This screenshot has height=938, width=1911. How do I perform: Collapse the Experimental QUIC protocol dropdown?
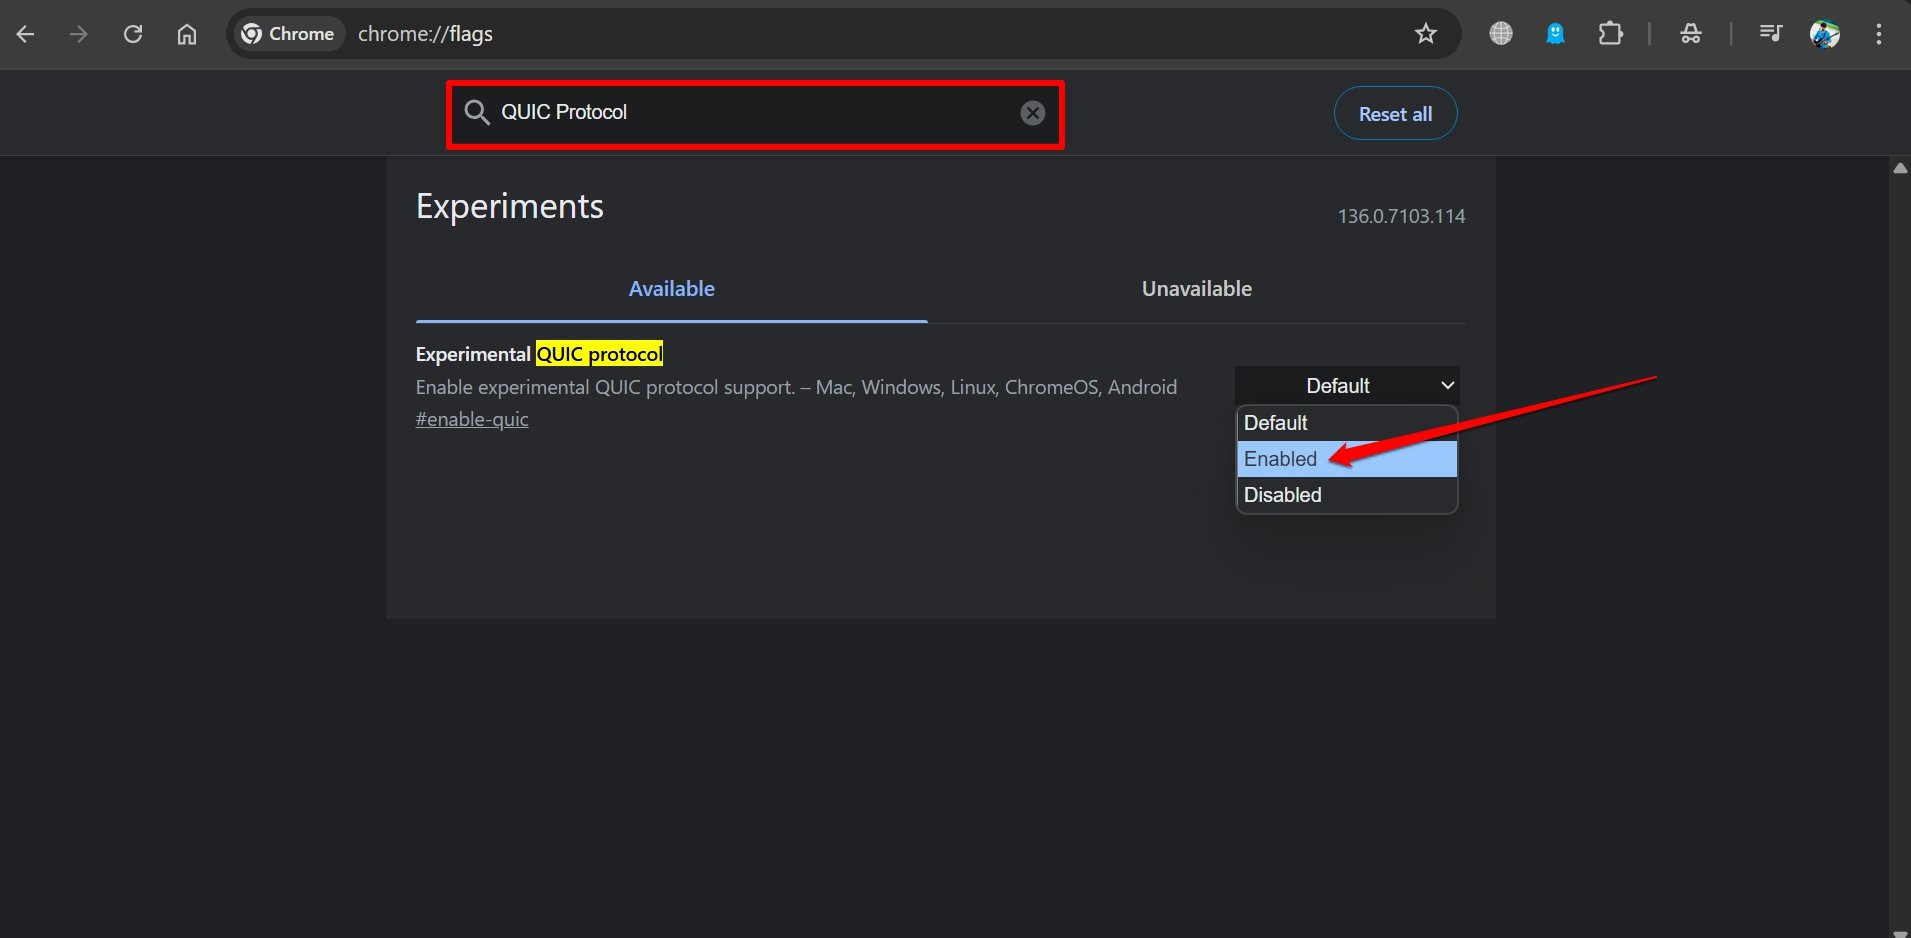[1346, 386]
